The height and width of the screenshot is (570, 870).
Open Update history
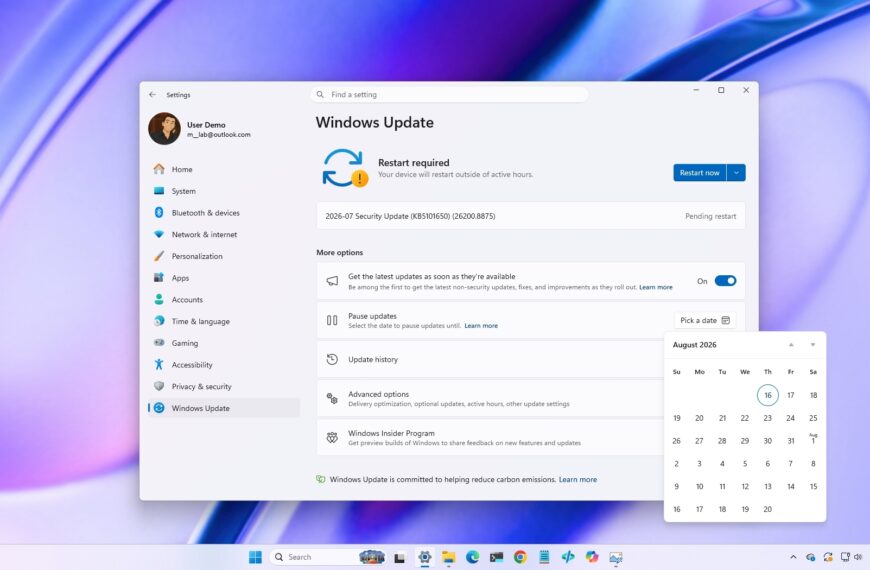pos(490,360)
